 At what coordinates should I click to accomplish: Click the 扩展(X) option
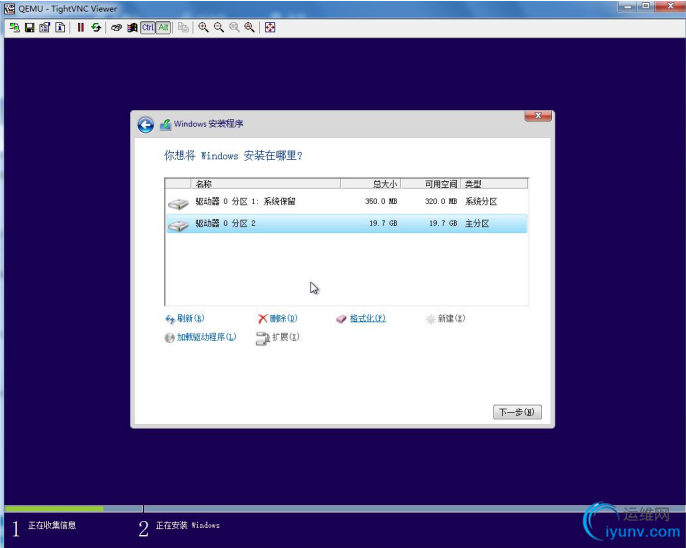[286, 337]
